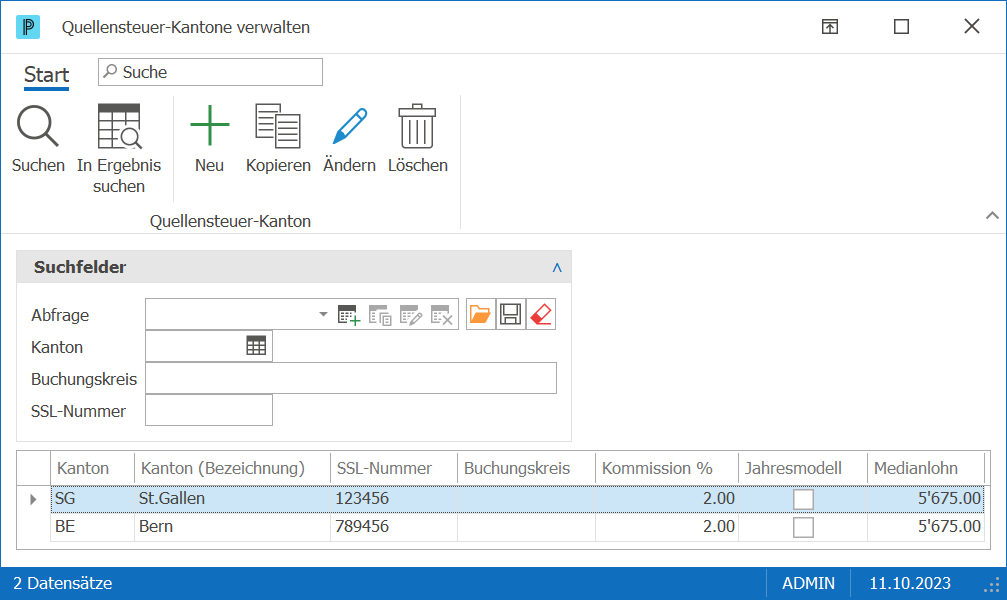Click the date 11.10.2023 in status bar
1007x600 pixels.
coord(909,583)
